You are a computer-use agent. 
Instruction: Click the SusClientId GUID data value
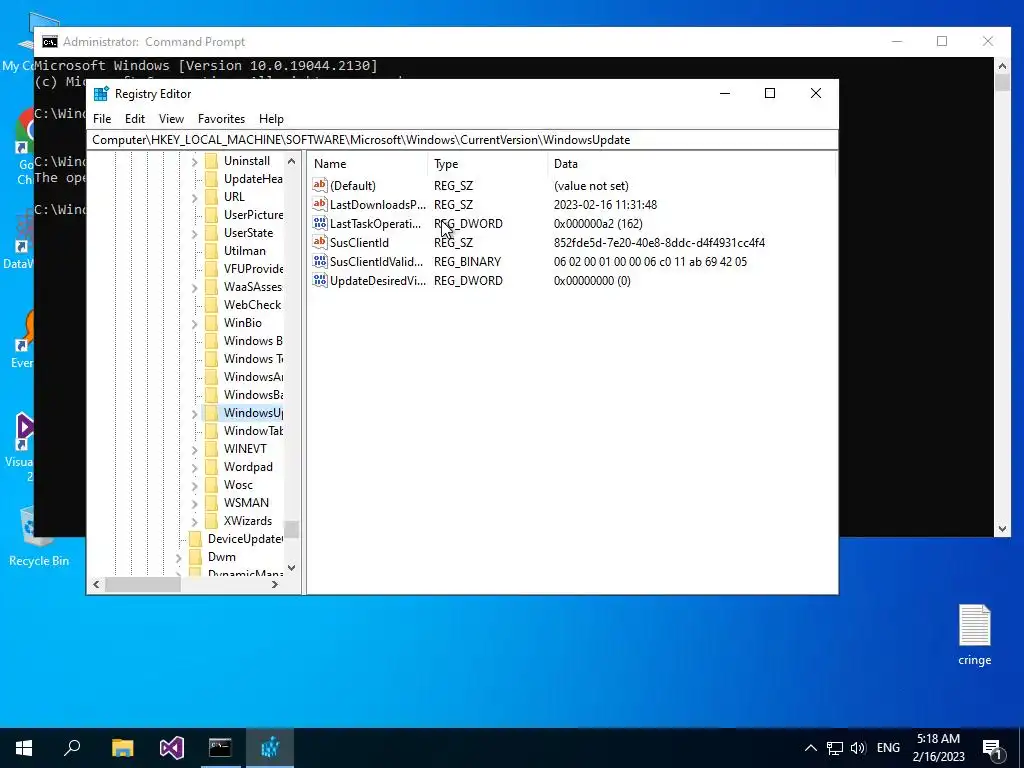tap(659, 242)
